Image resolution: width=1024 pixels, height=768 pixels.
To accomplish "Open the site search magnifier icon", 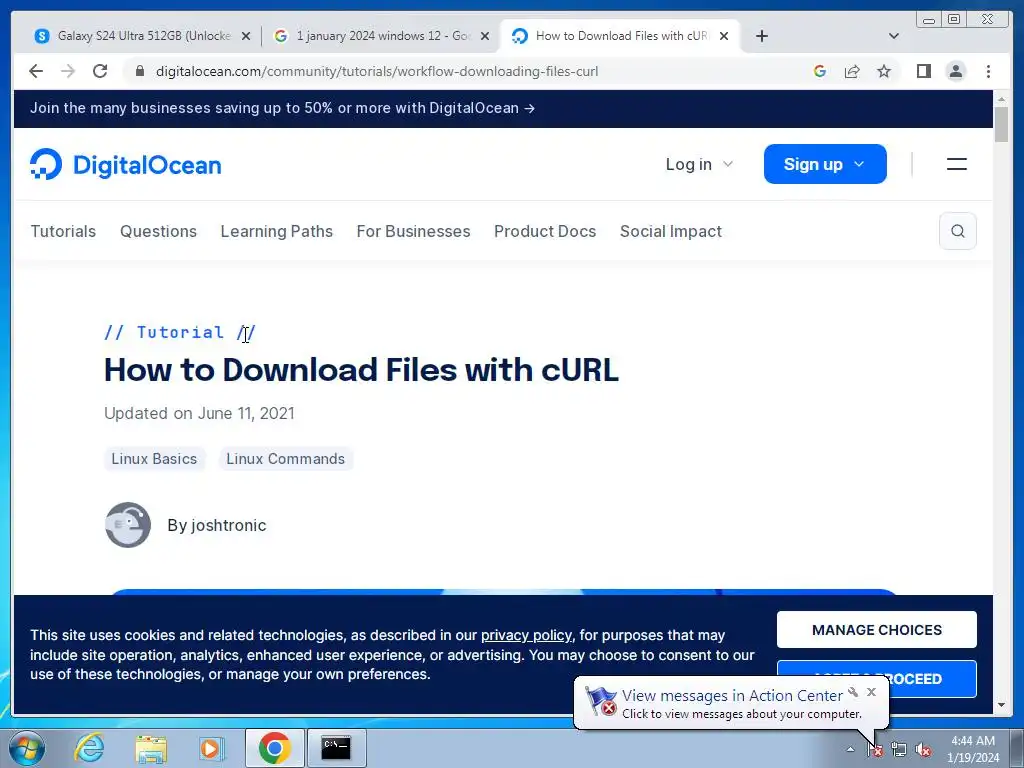I will [x=958, y=231].
